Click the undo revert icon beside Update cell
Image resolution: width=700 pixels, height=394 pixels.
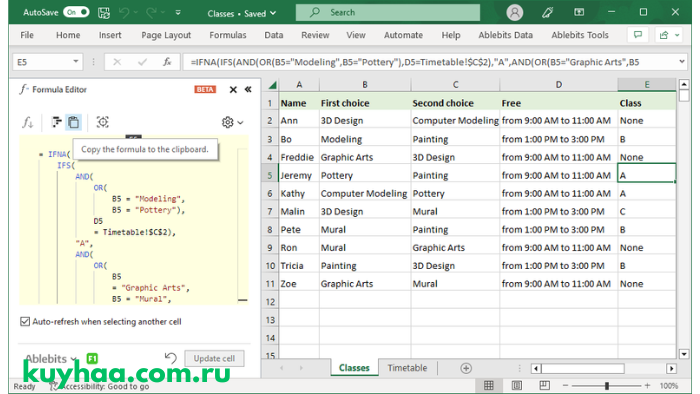coord(171,358)
